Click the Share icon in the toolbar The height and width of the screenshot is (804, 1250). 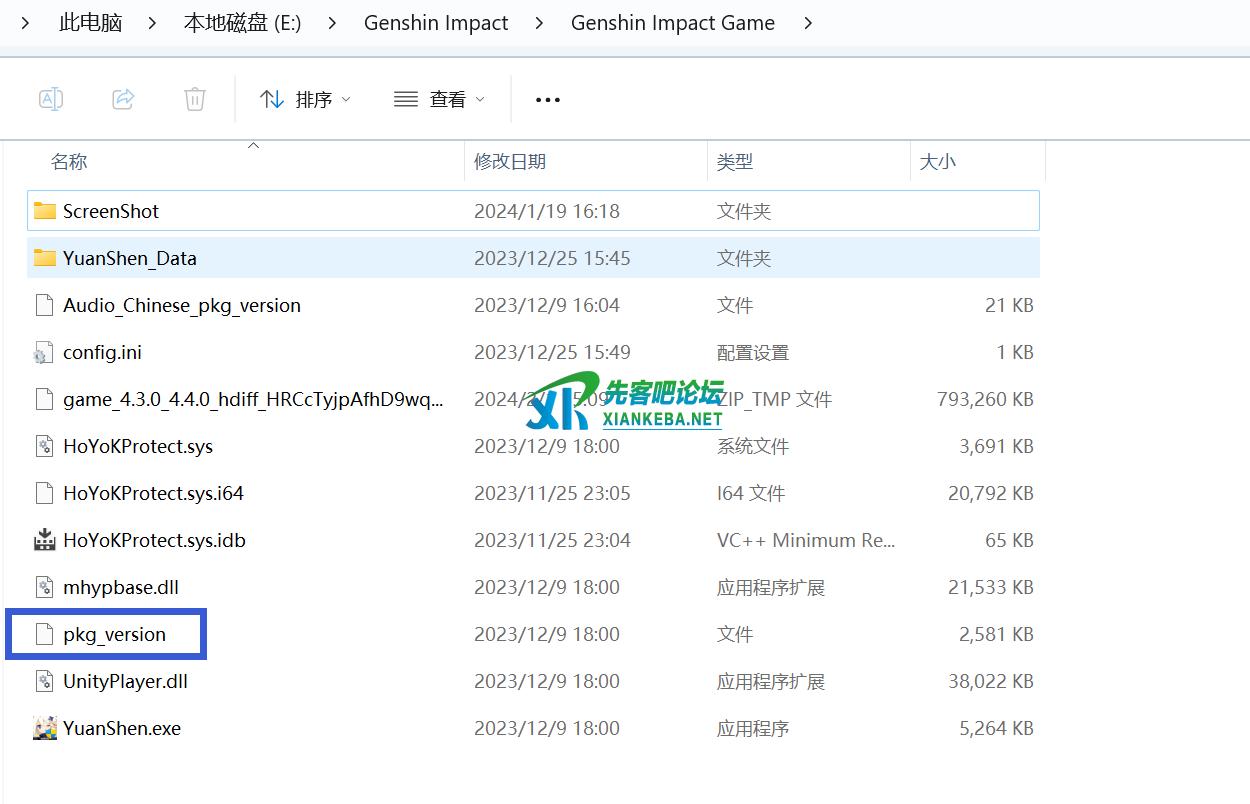tap(123, 99)
